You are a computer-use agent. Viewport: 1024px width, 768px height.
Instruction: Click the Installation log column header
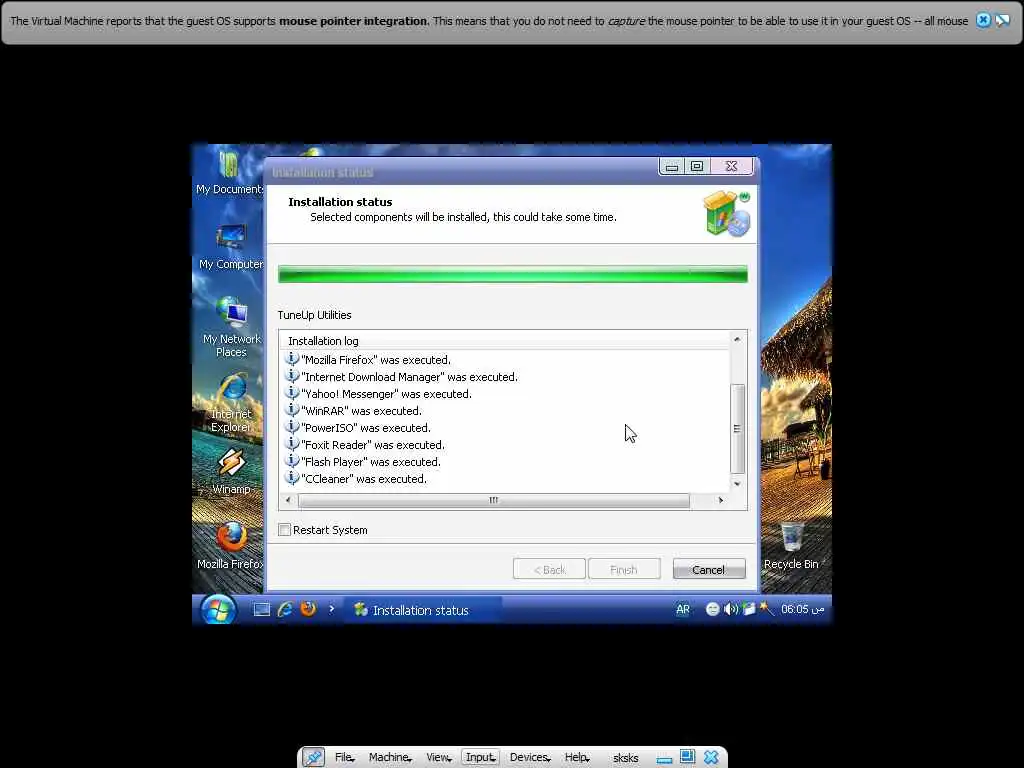tap(504, 340)
